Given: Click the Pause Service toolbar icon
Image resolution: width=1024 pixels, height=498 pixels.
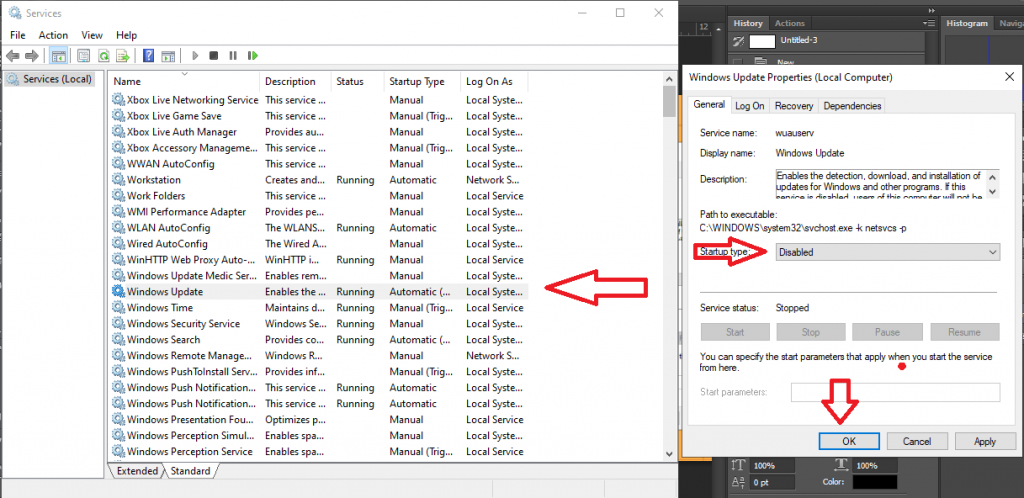Looking at the screenshot, I should pos(233,56).
